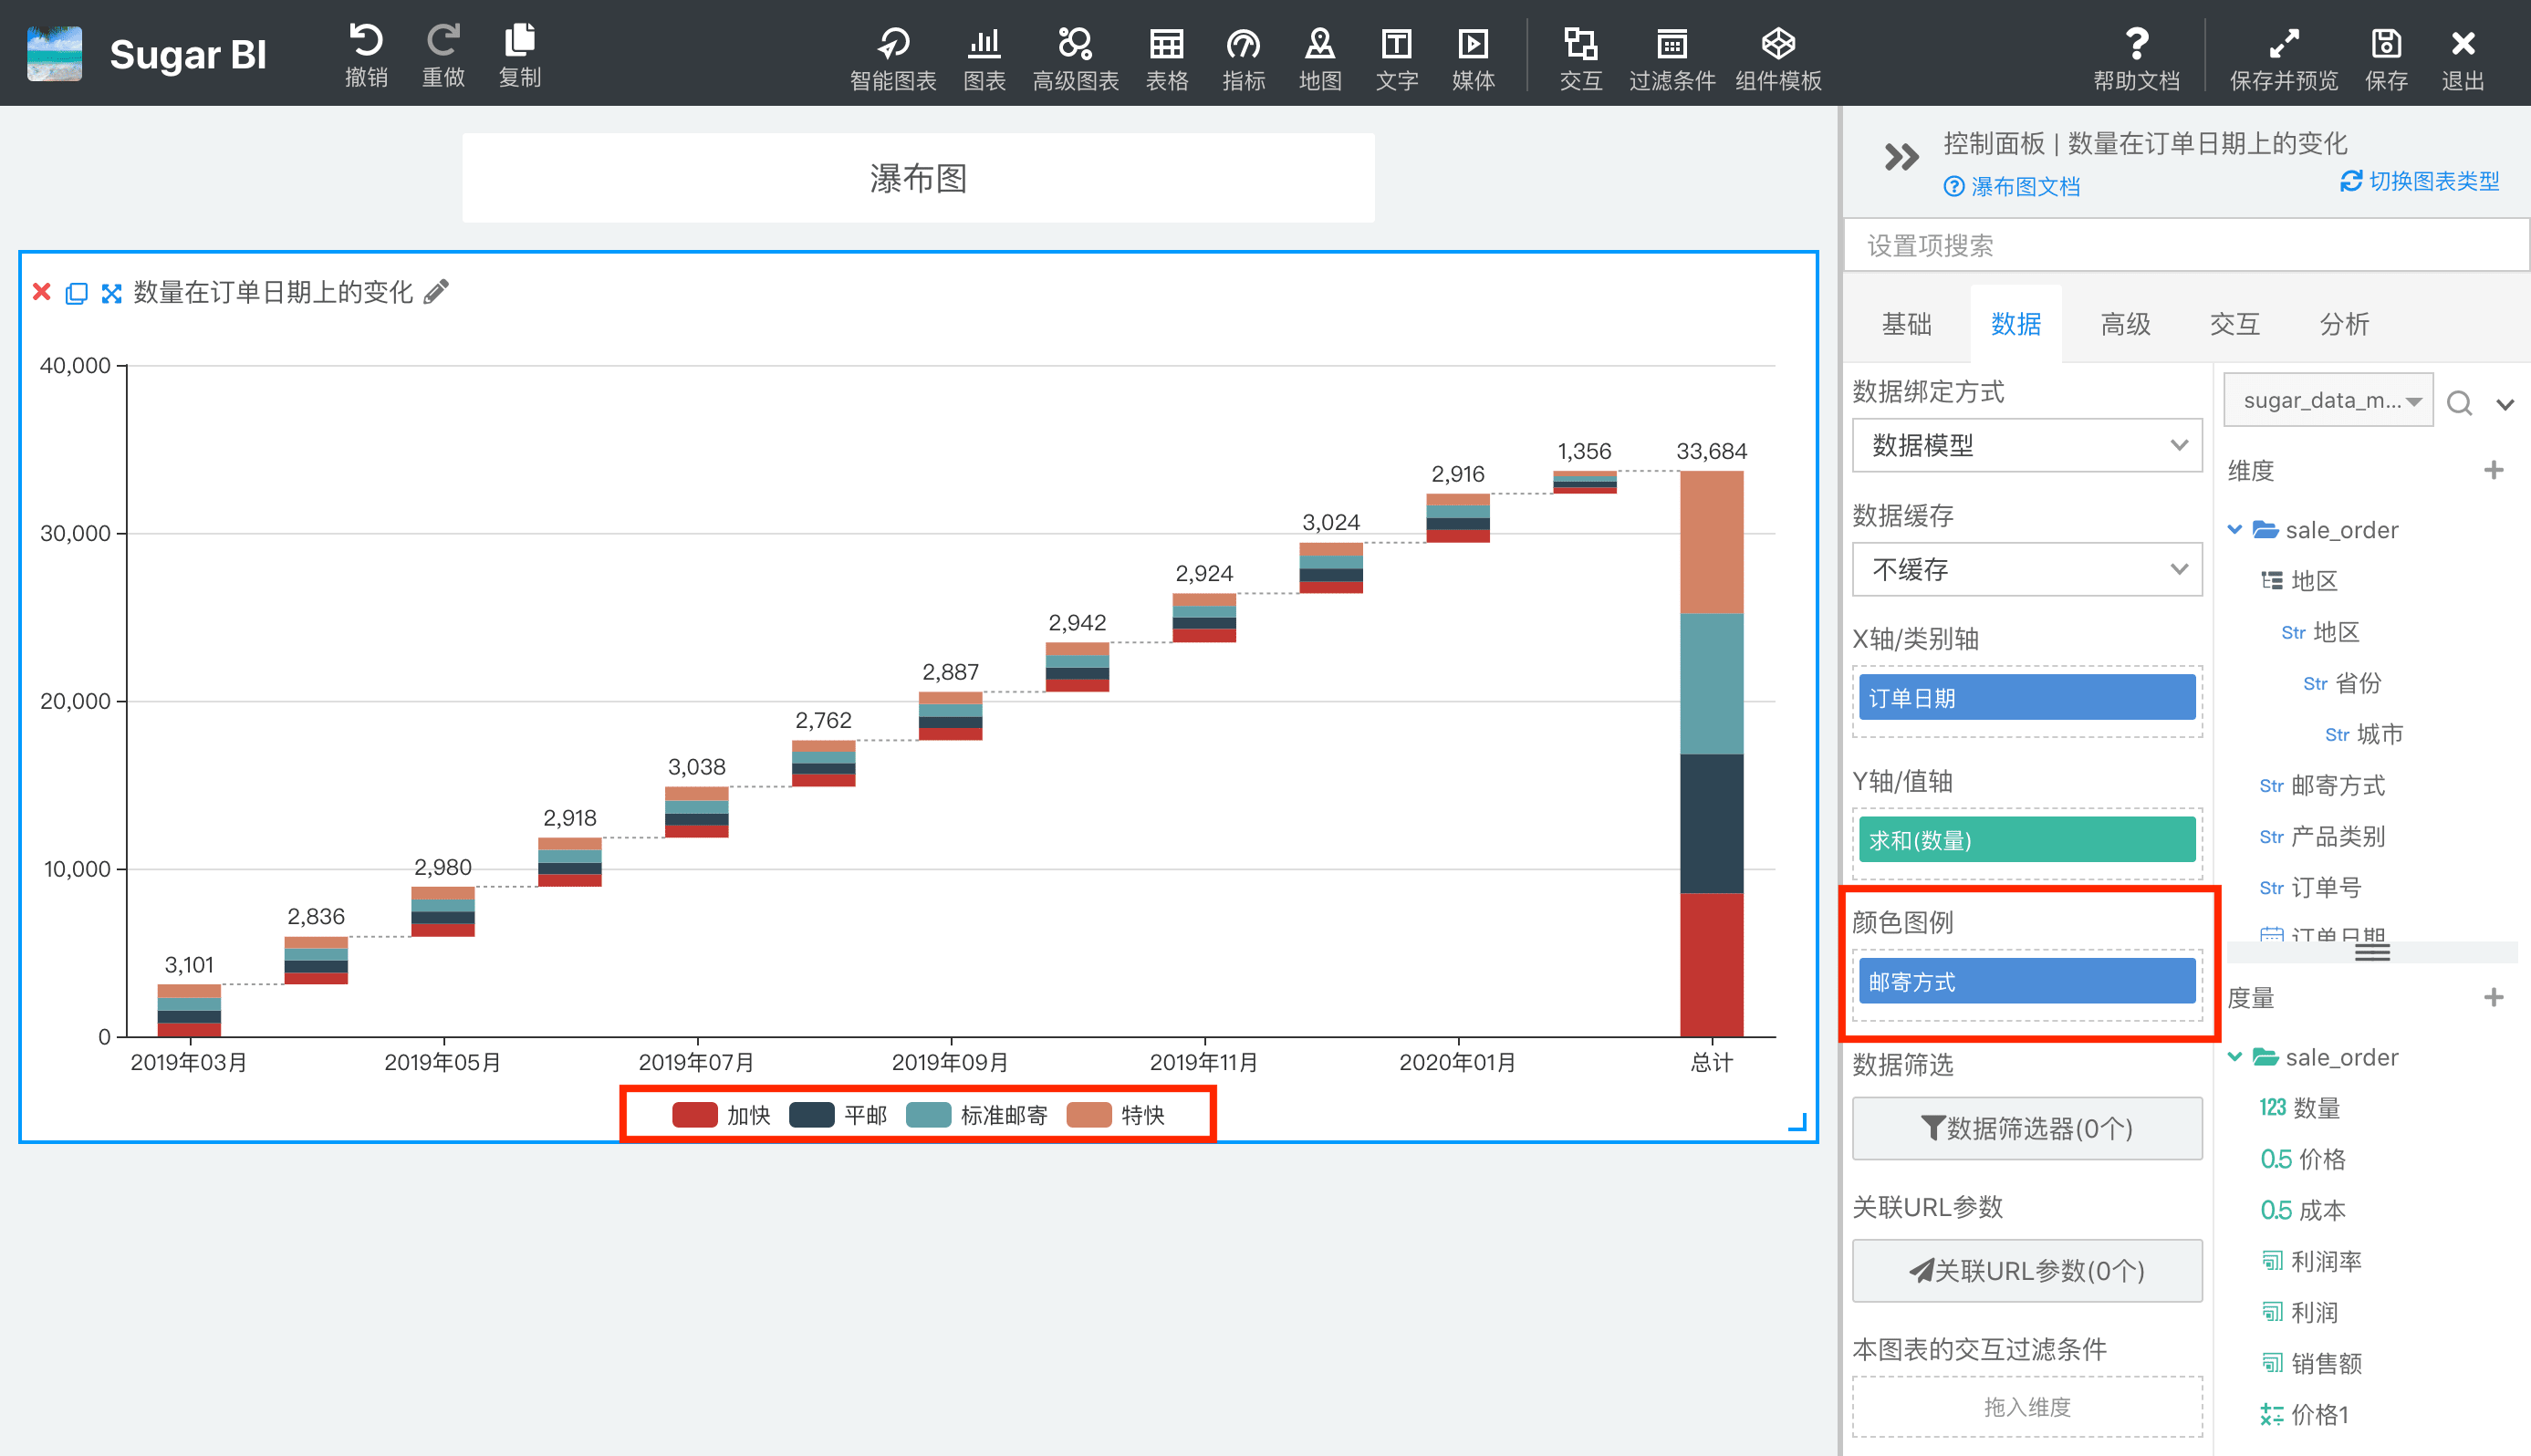Collapse the sale_order folder under 维度
Screen dimensions: 2531x1456
coord(2235,529)
